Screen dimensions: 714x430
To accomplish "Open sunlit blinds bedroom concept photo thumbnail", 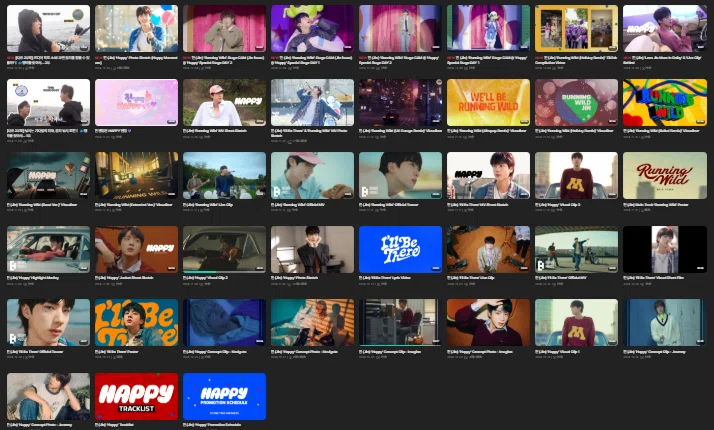I will pyautogui.click(x=312, y=322).
